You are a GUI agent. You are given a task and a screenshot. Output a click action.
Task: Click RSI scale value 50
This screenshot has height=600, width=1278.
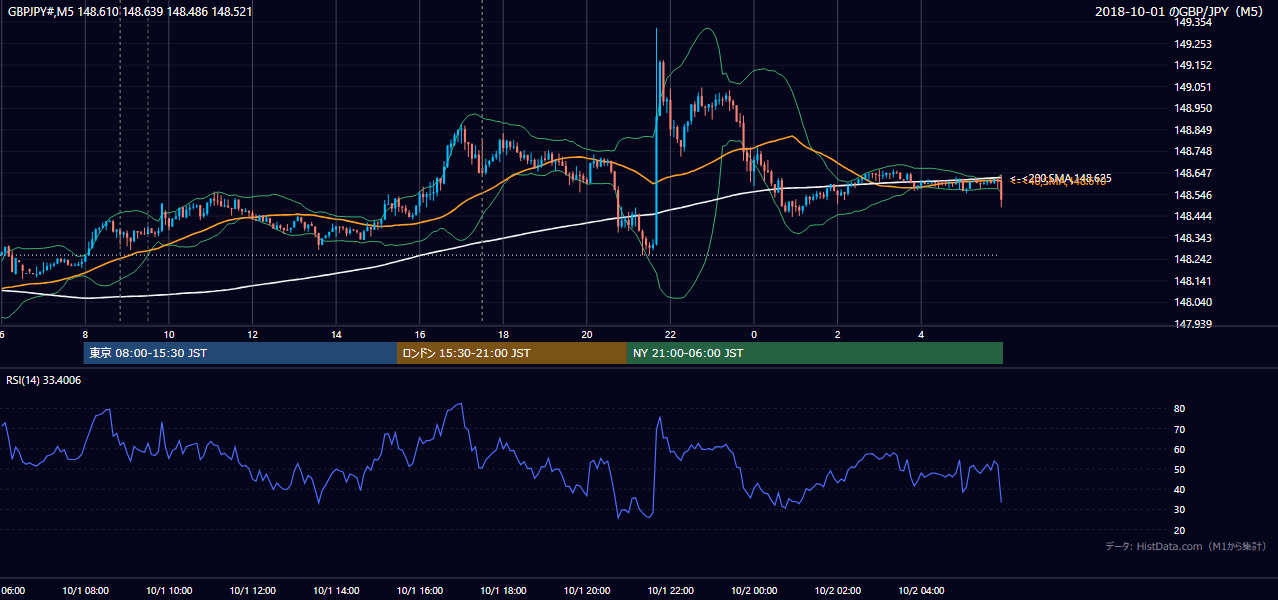pos(1179,470)
